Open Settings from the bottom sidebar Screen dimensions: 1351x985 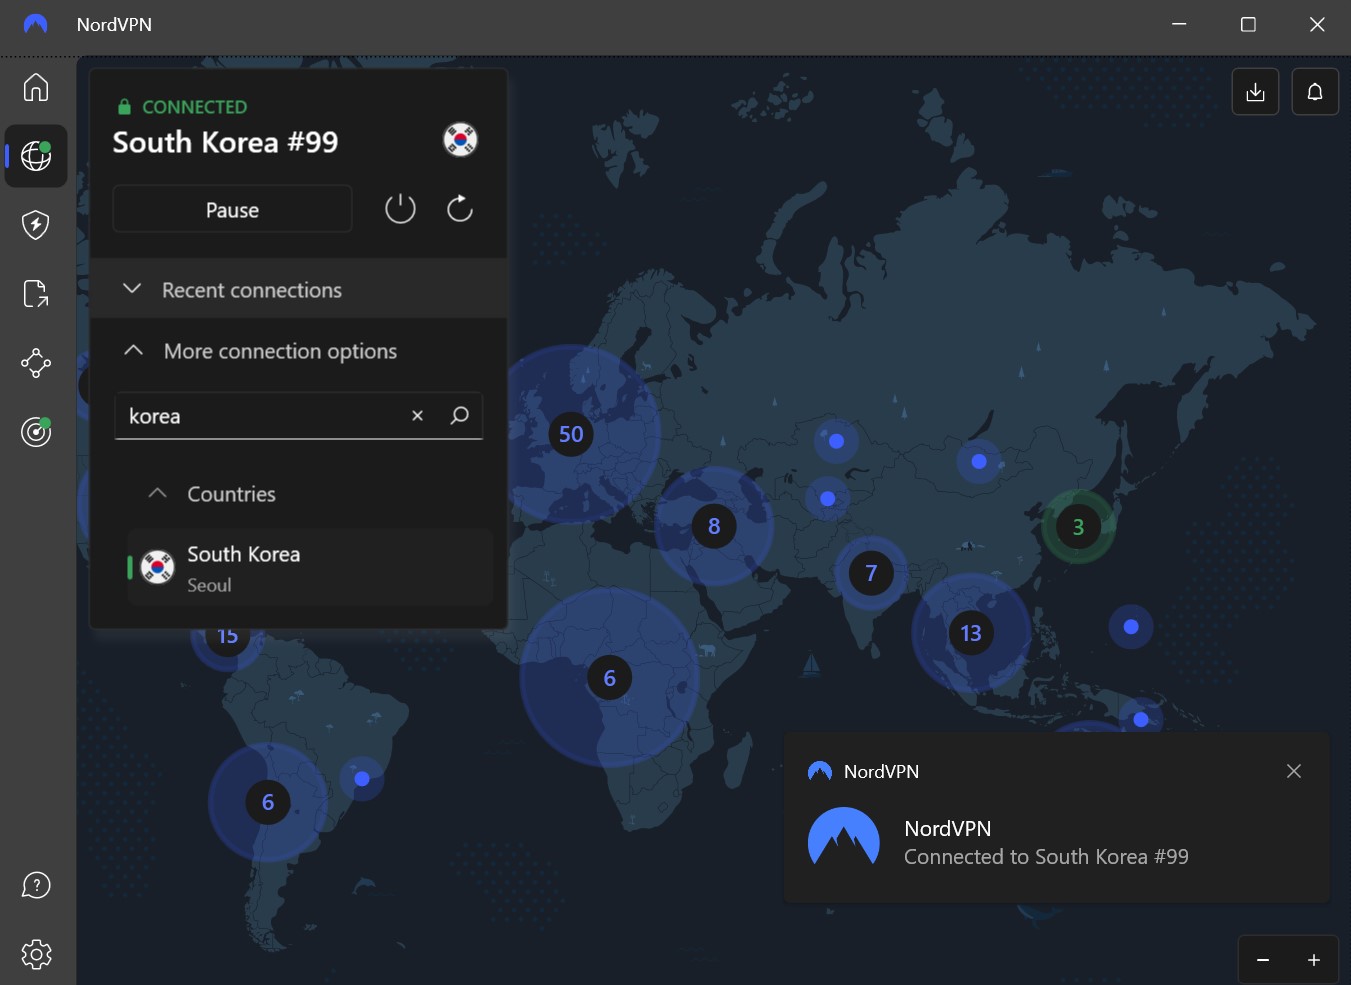click(x=36, y=954)
